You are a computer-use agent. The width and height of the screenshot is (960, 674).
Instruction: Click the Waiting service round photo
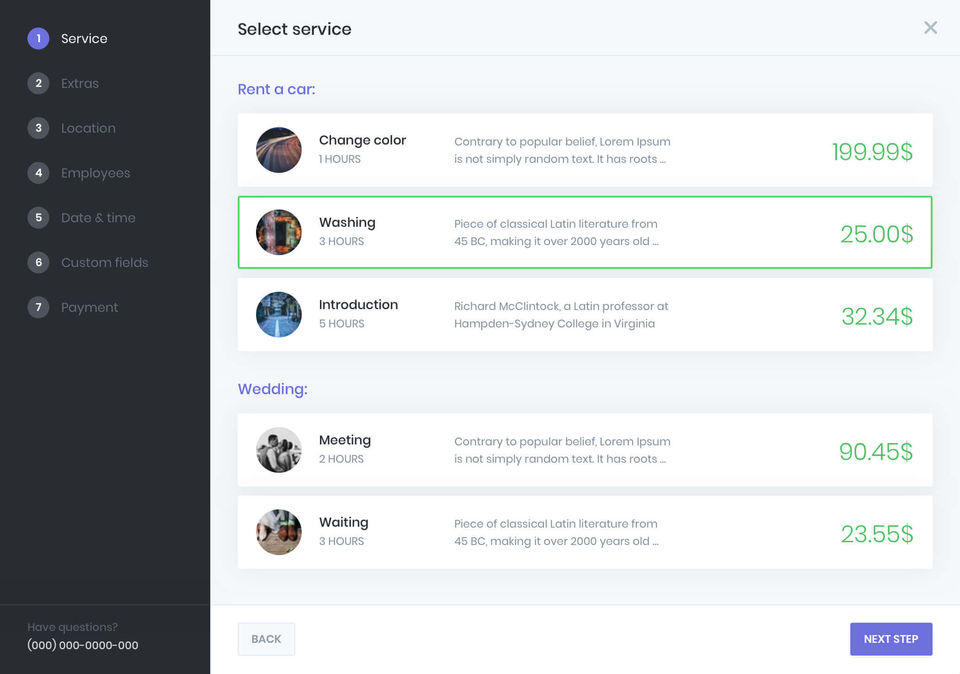(x=279, y=532)
